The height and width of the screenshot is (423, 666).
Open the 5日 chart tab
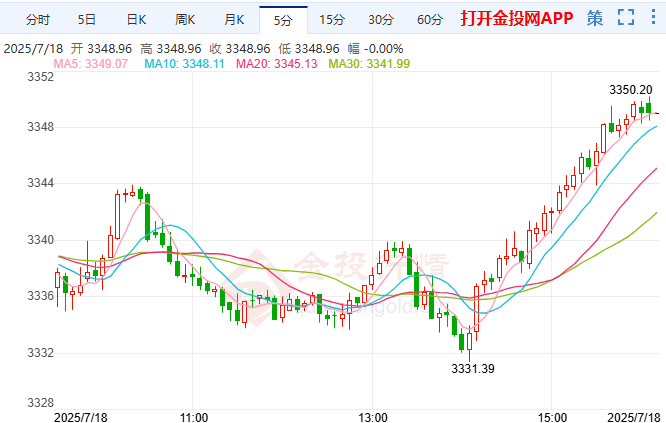click(x=87, y=20)
